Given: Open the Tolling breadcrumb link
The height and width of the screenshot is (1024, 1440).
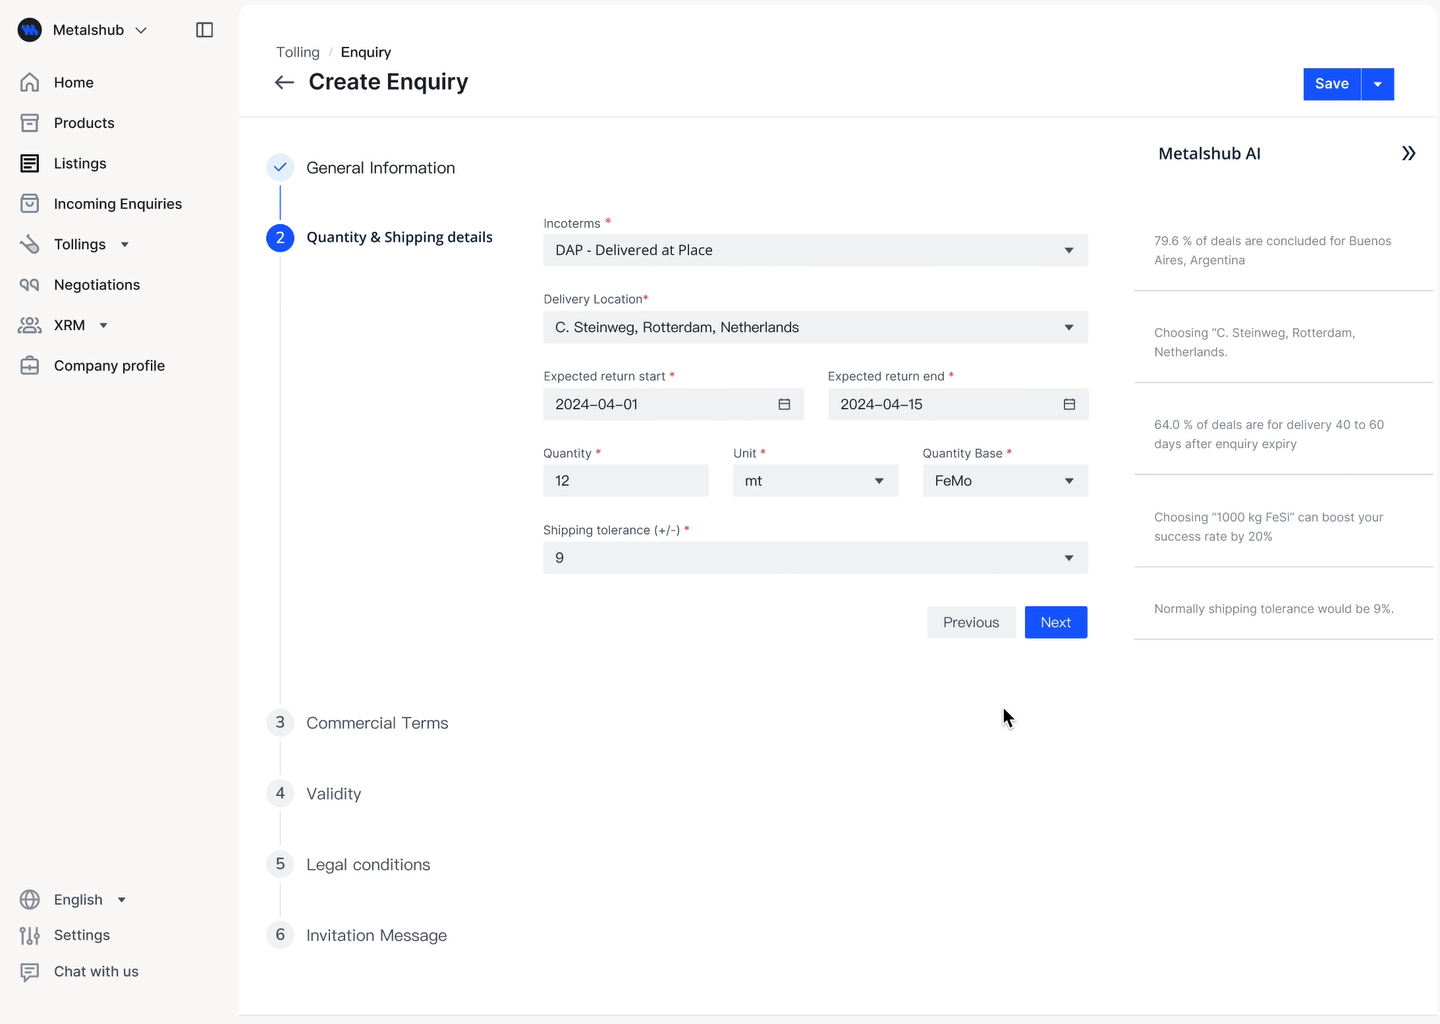Looking at the screenshot, I should click(x=297, y=52).
